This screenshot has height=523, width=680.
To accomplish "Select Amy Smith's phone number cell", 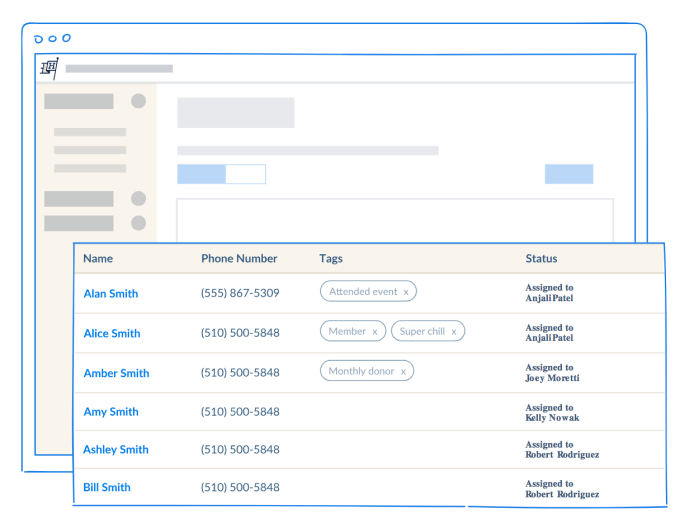I will click(240, 412).
